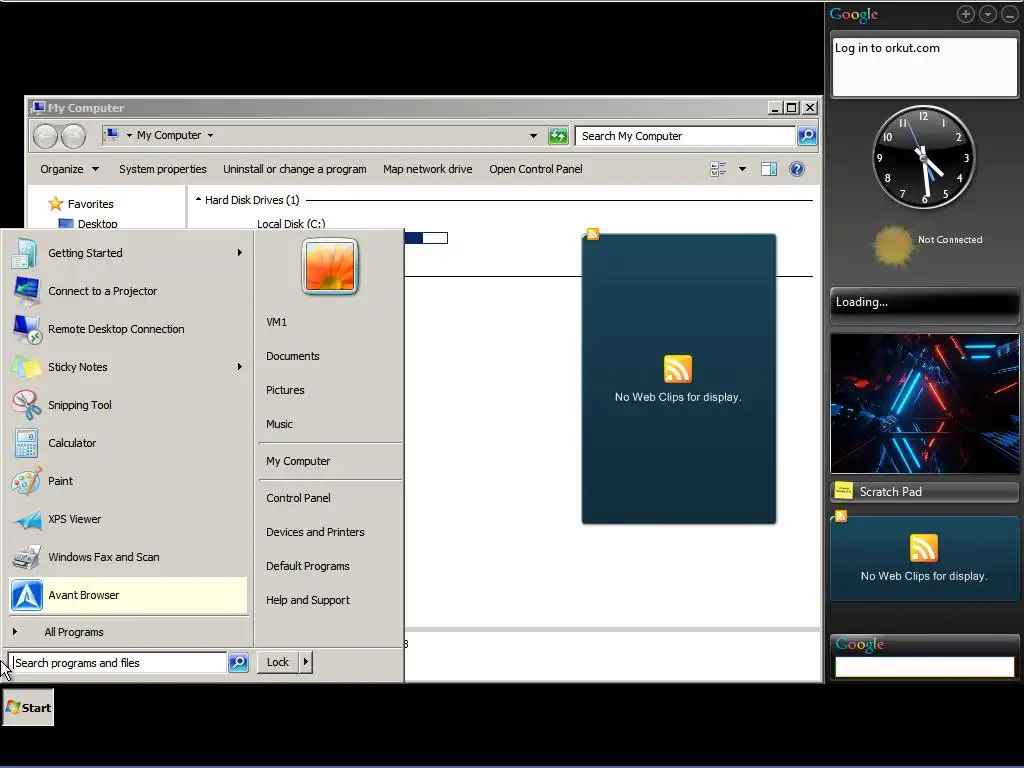Image resolution: width=1024 pixels, height=768 pixels.
Task: Click the neon photo gadget thumbnail
Action: pyautogui.click(x=924, y=404)
